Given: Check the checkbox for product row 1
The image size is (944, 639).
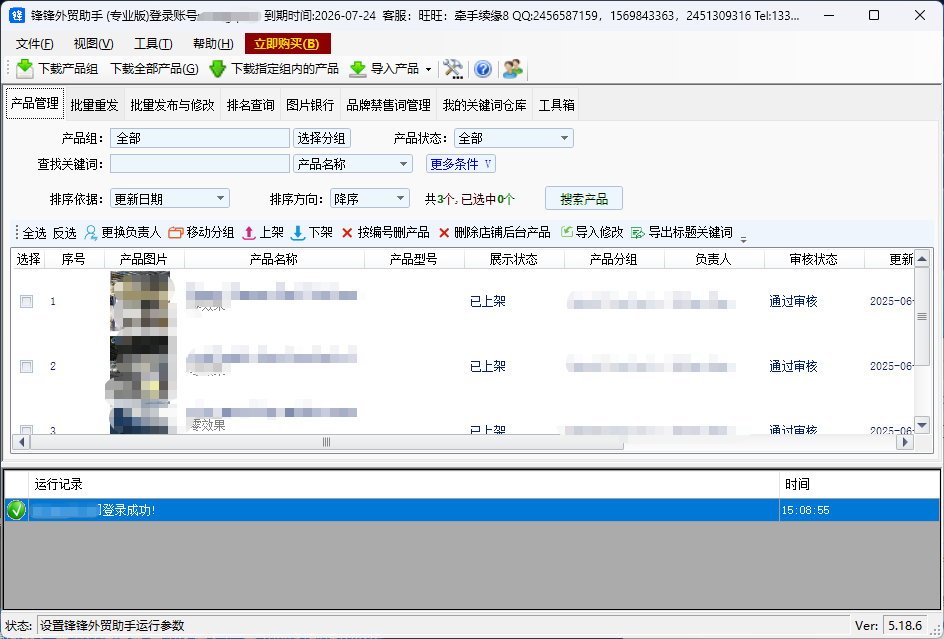Looking at the screenshot, I should tap(26, 300).
